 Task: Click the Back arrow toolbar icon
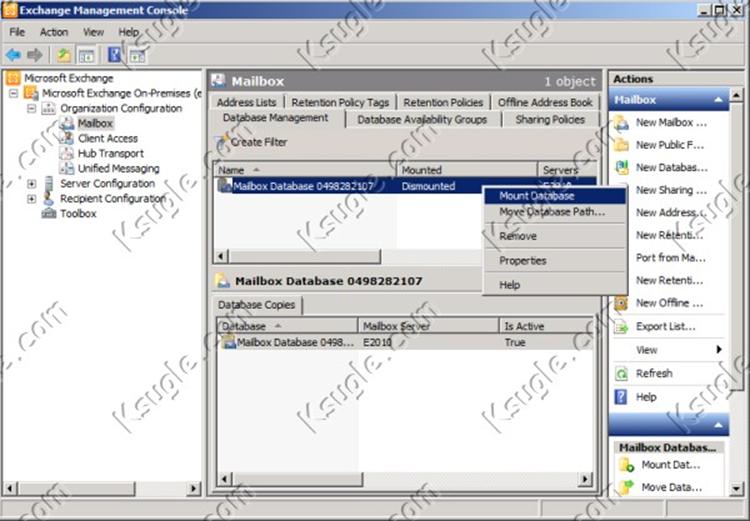click(x=14, y=55)
